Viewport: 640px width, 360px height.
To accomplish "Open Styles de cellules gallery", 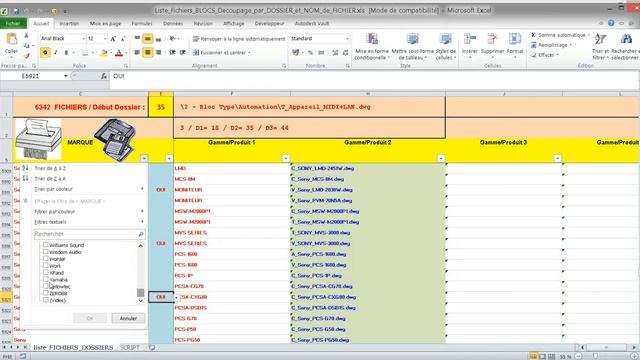I will (445, 47).
